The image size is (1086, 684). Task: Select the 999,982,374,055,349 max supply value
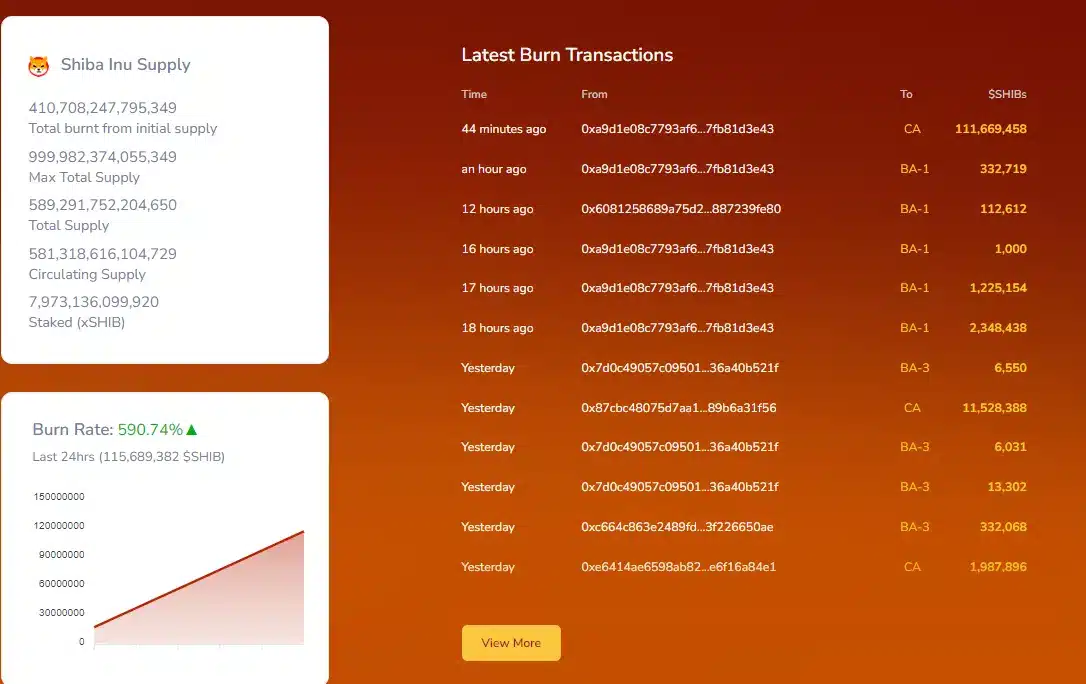[103, 157]
